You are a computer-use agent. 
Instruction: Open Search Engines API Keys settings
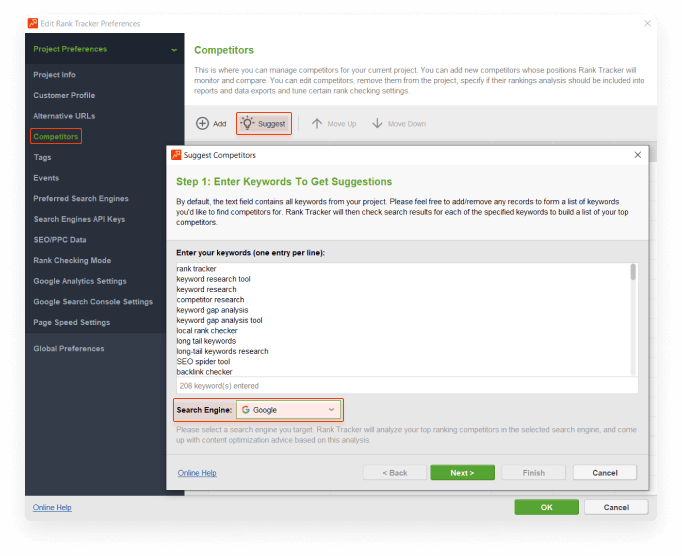[79, 219]
